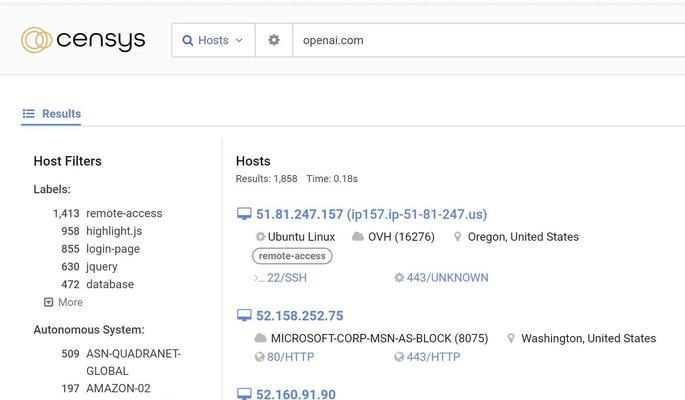
Task: Click the remote-access tag badge
Action: click(292, 256)
